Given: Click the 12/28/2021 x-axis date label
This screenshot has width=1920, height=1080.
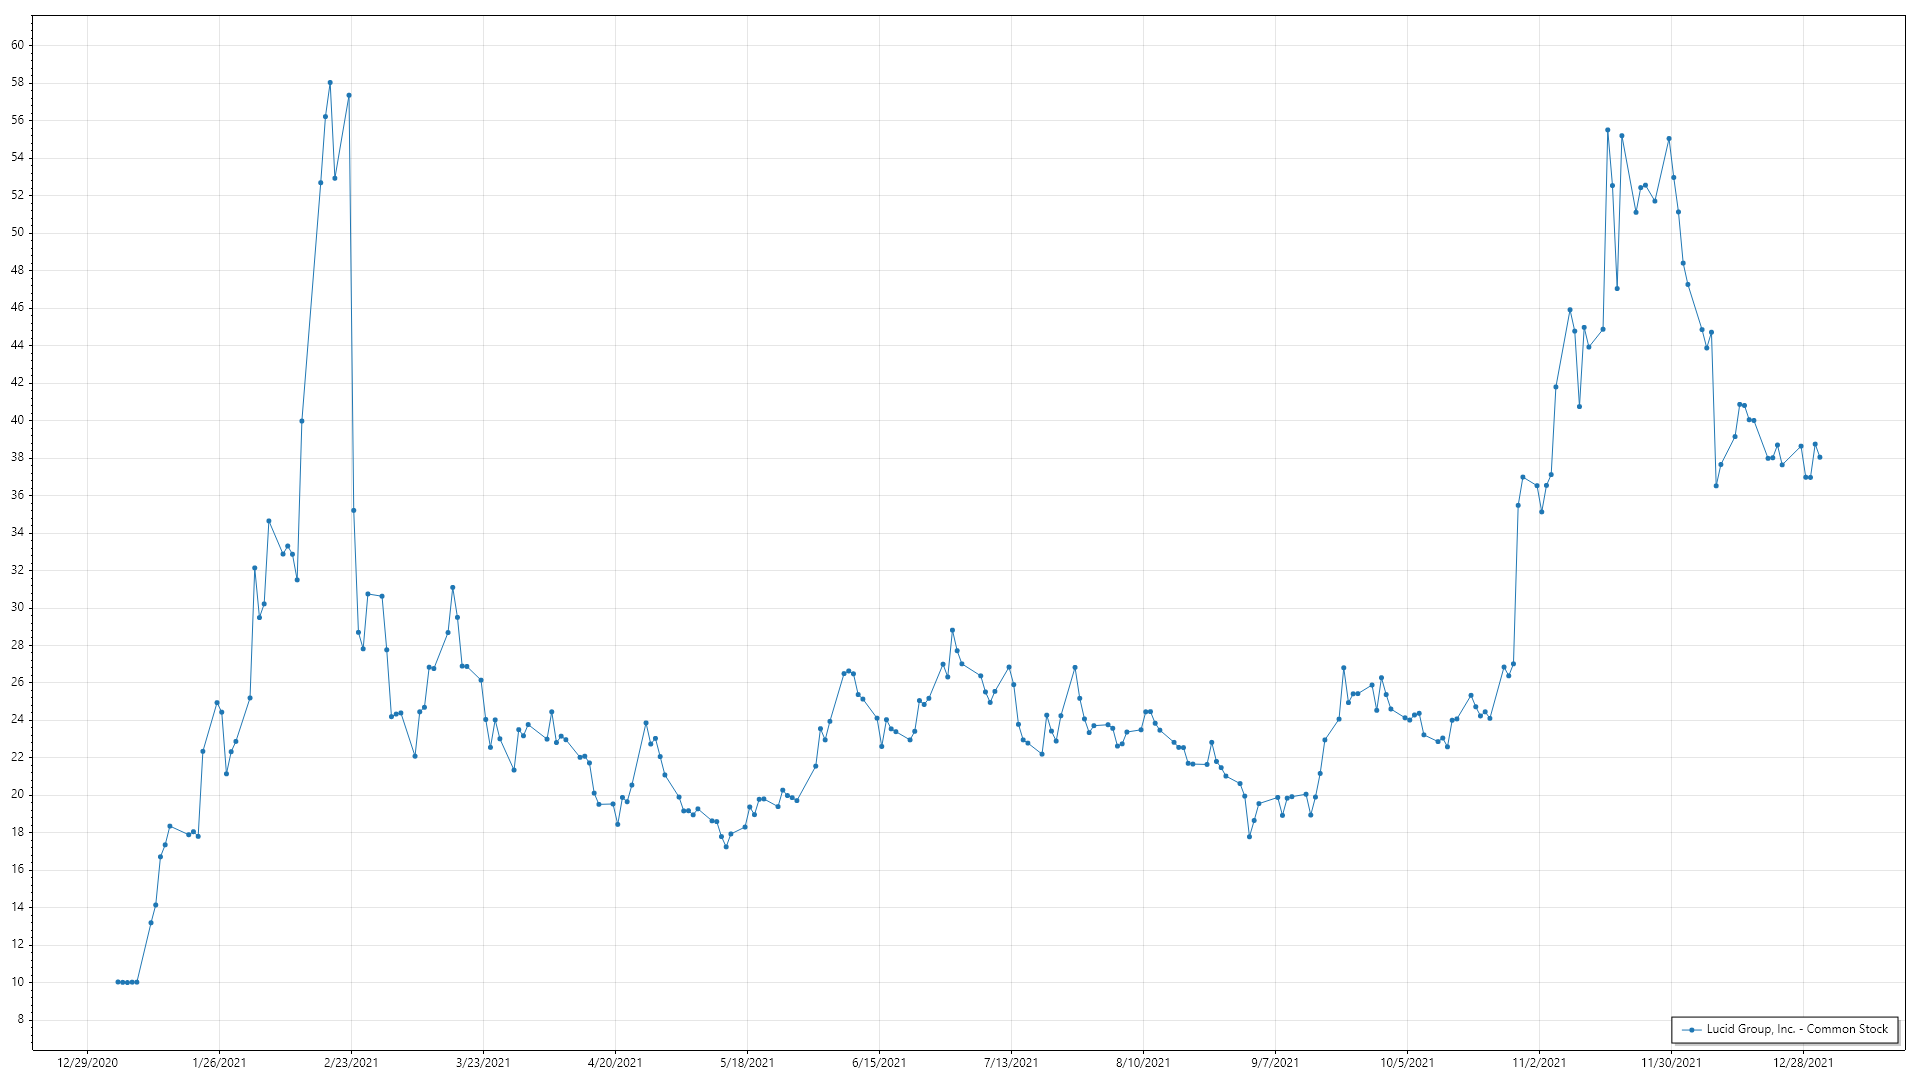Looking at the screenshot, I should 1803,1062.
